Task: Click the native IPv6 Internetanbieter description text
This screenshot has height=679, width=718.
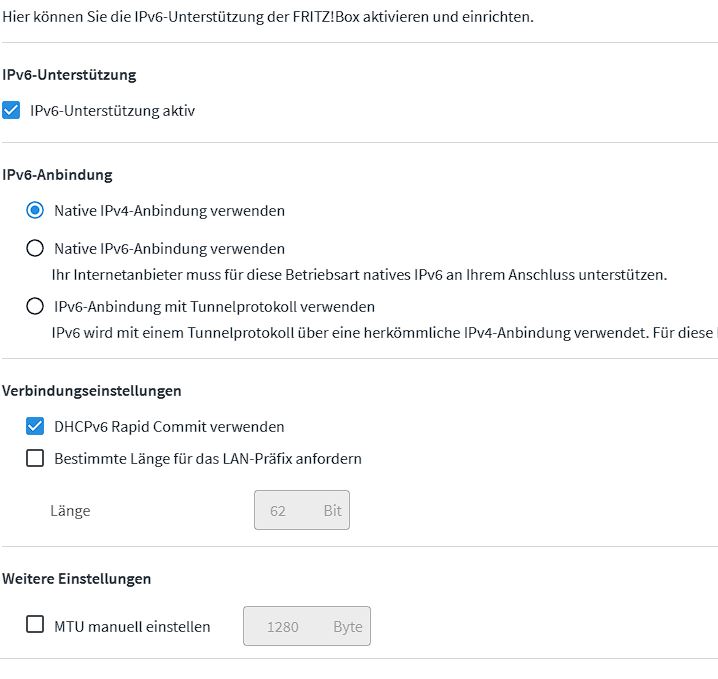Action: [359, 274]
